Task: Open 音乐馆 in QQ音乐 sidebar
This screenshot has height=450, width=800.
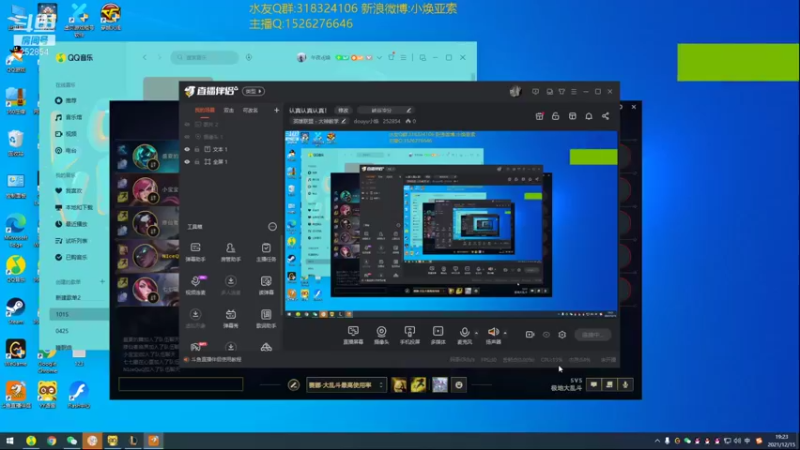Action: pos(69,117)
